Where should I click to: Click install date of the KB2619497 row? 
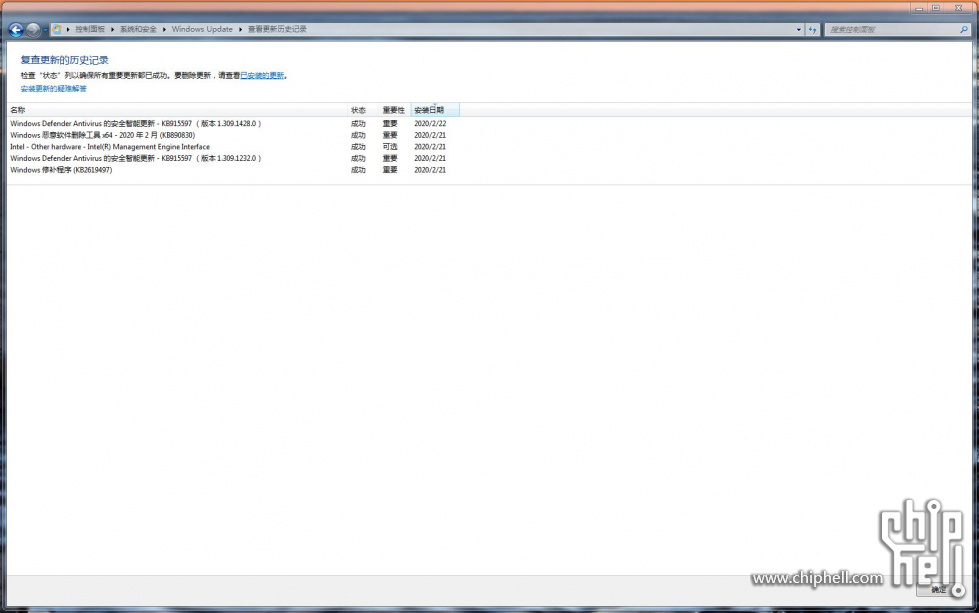pyautogui.click(x=430, y=170)
